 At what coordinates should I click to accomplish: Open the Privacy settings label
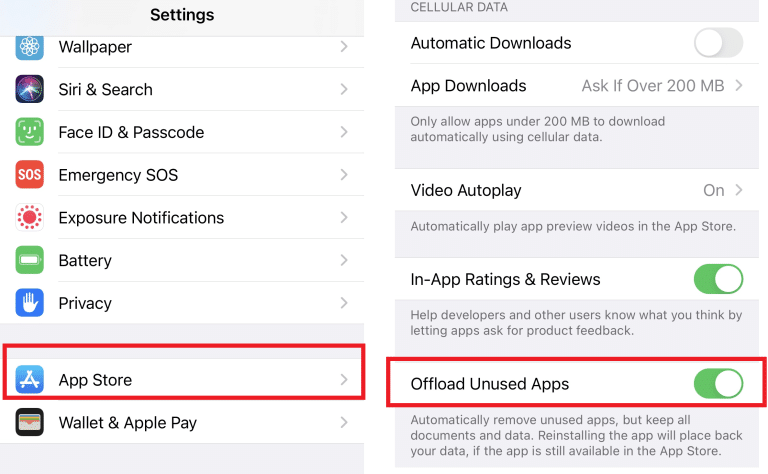(85, 303)
